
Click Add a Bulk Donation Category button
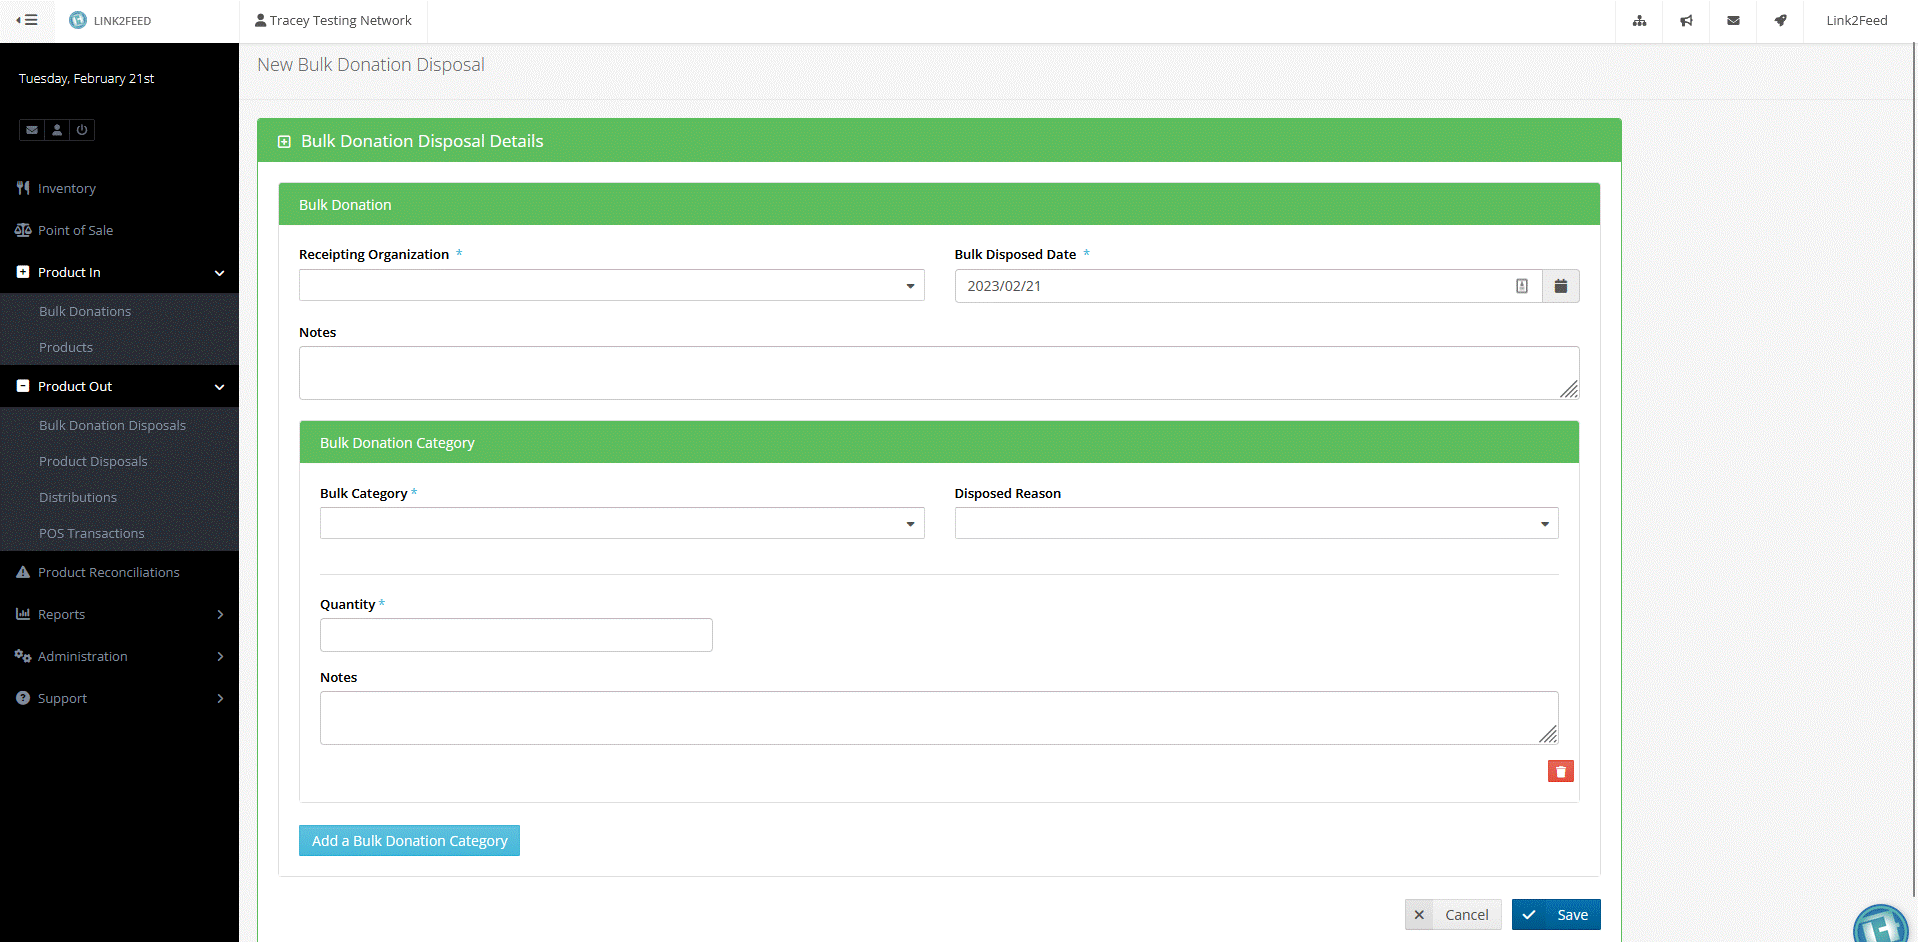[x=409, y=841]
